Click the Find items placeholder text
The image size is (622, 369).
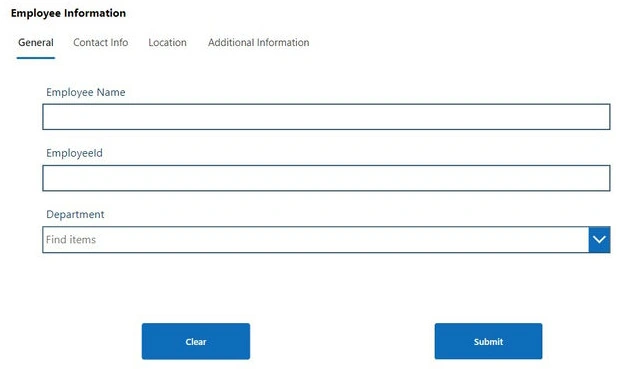(x=71, y=240)
